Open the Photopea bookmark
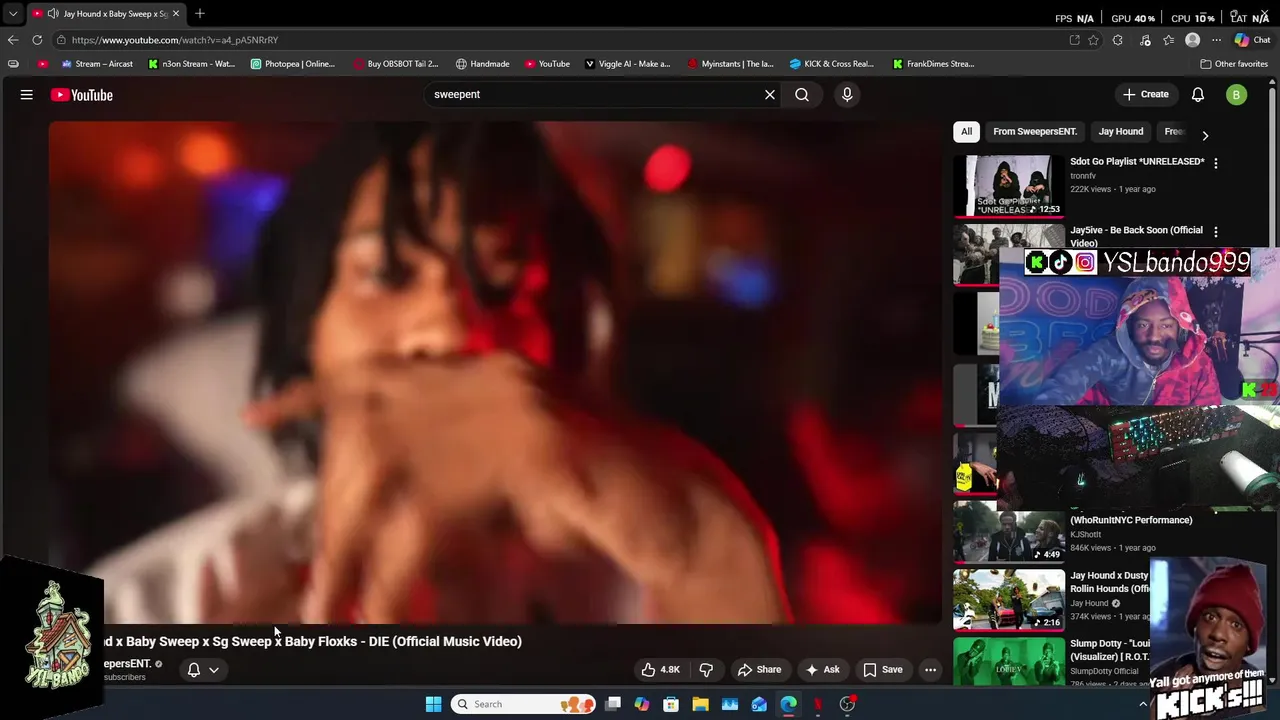Viewport: 1280px width, 720px height. [293, 64]
